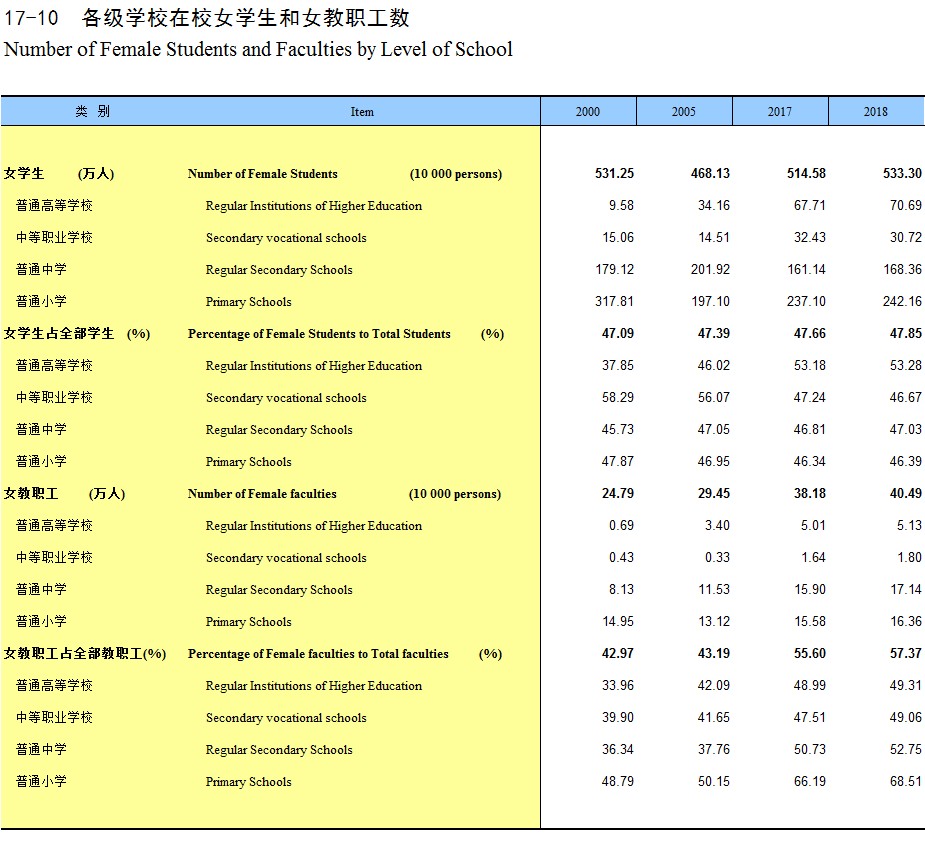Select the Number of Female Students row label
The width and height of the screenshot is (925, 862).
[x=263, y=174]
